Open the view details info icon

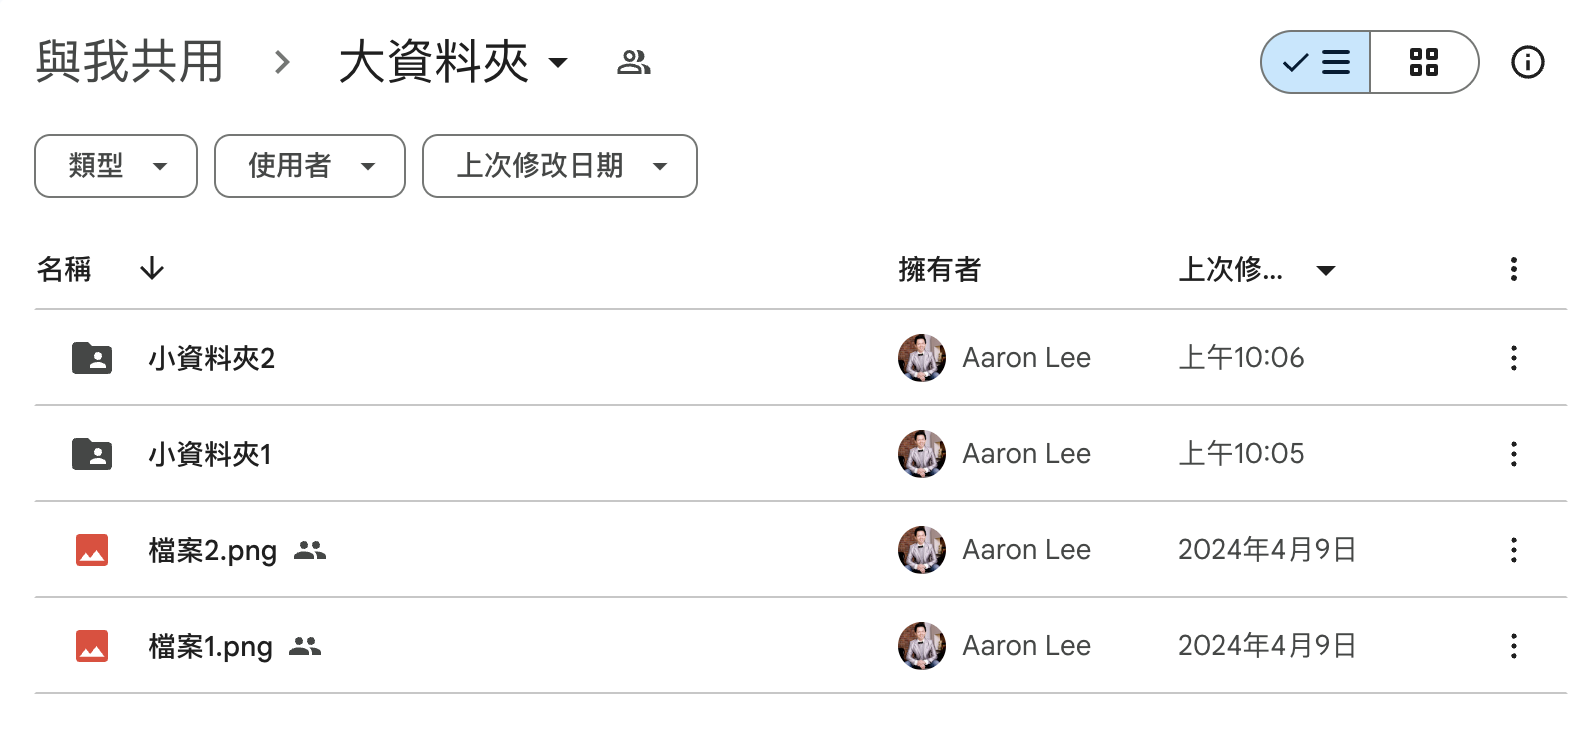tap(1527, 62)
